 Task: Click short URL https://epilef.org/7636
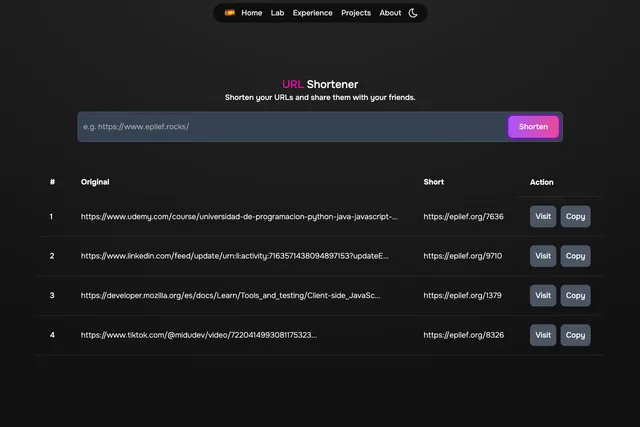tap(463, 217)
